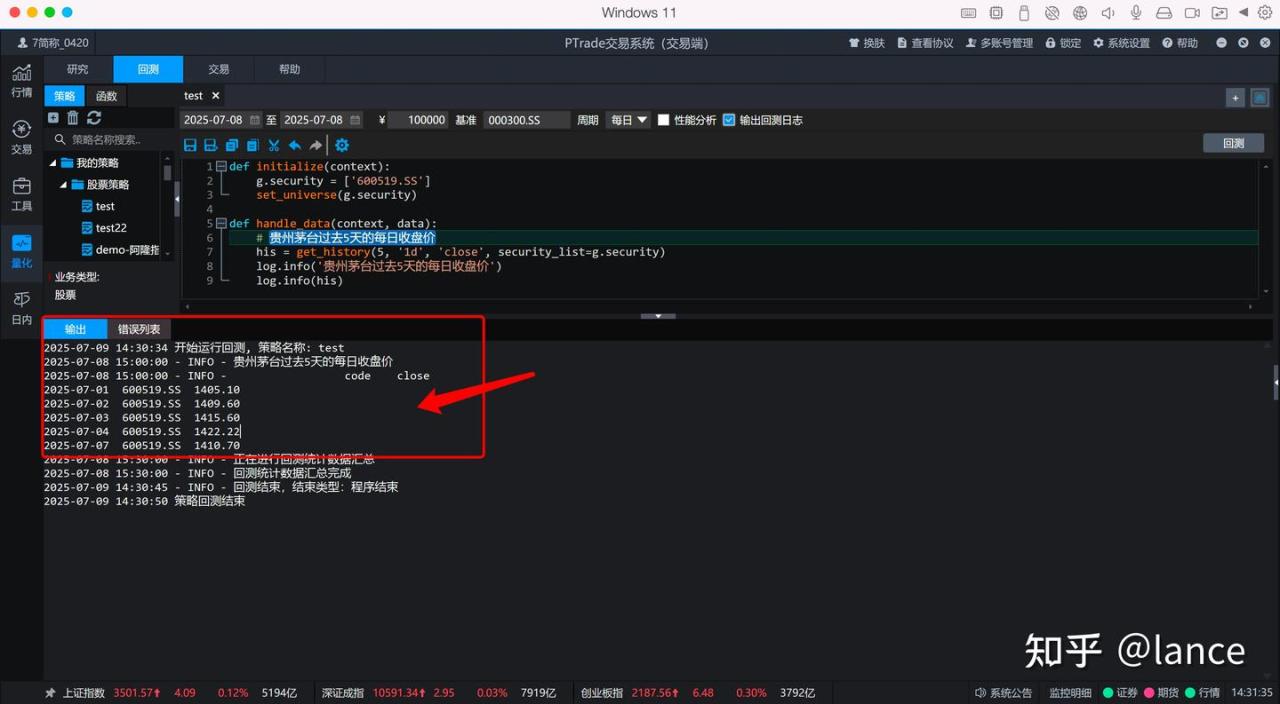
Task: Click the redo arrow icon
Action: (x=315, y=145)
